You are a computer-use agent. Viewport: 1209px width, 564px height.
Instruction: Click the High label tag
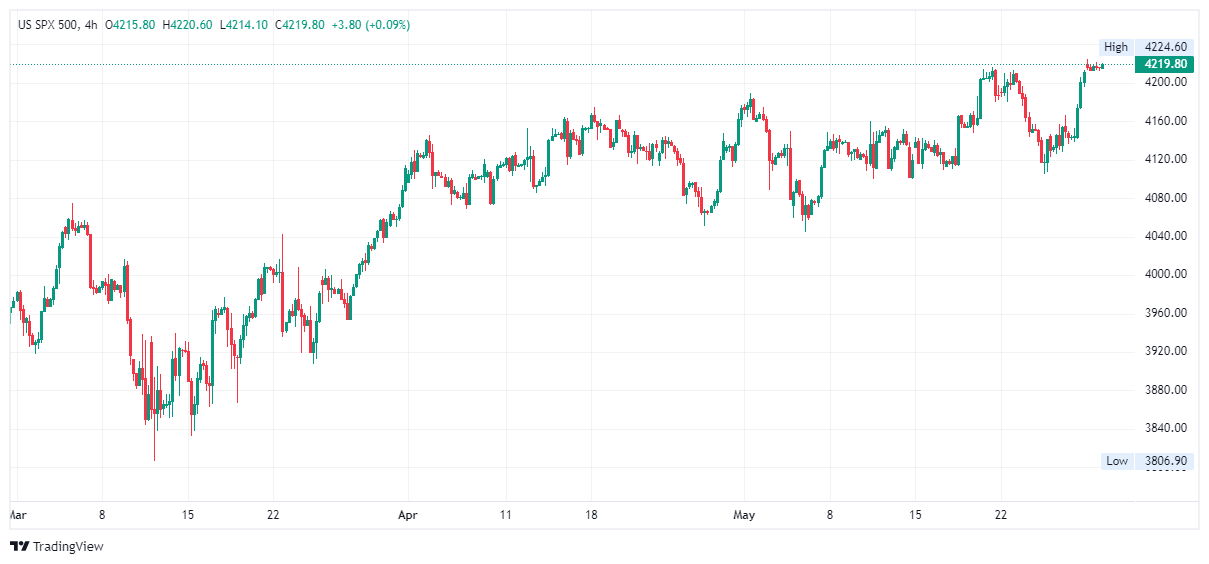pos(1116,47)
